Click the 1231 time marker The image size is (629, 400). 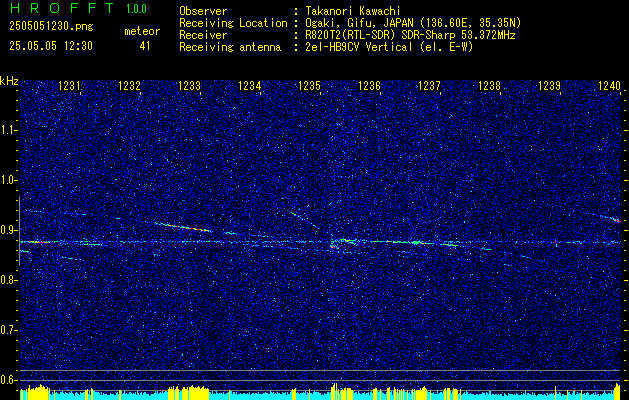[69, 85]
